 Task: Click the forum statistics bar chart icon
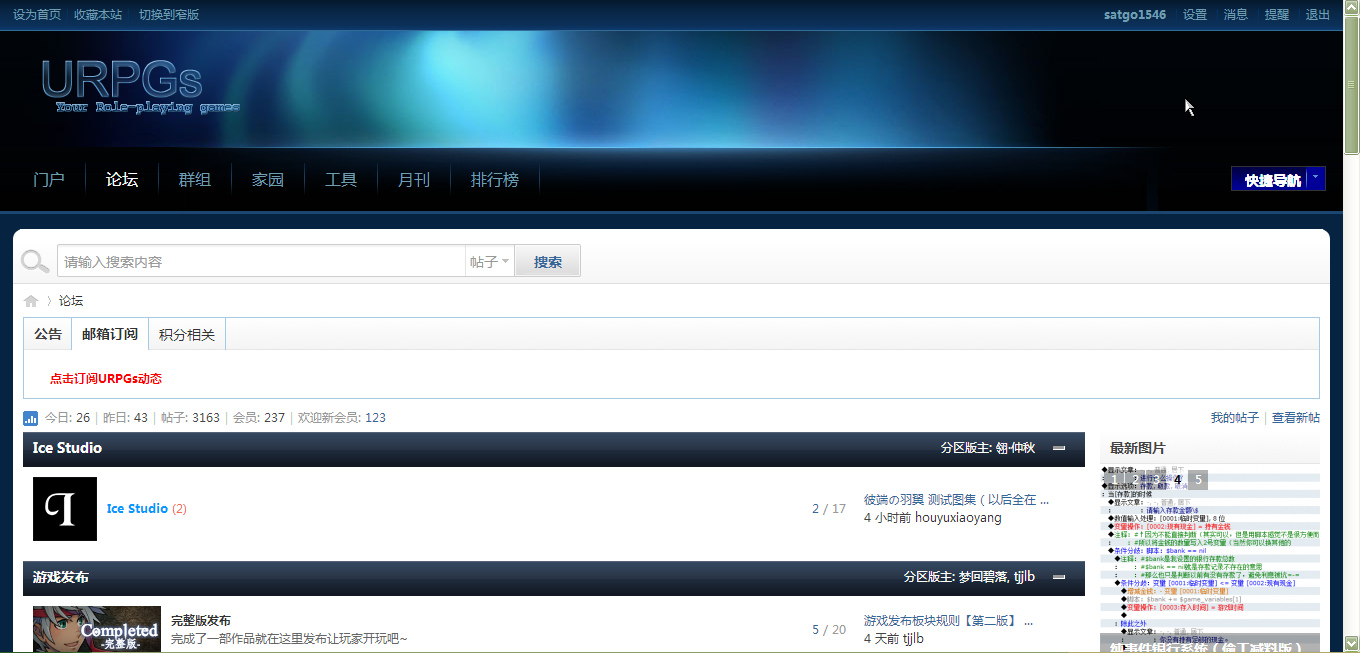pyautogui.click(x=31, y=418)
